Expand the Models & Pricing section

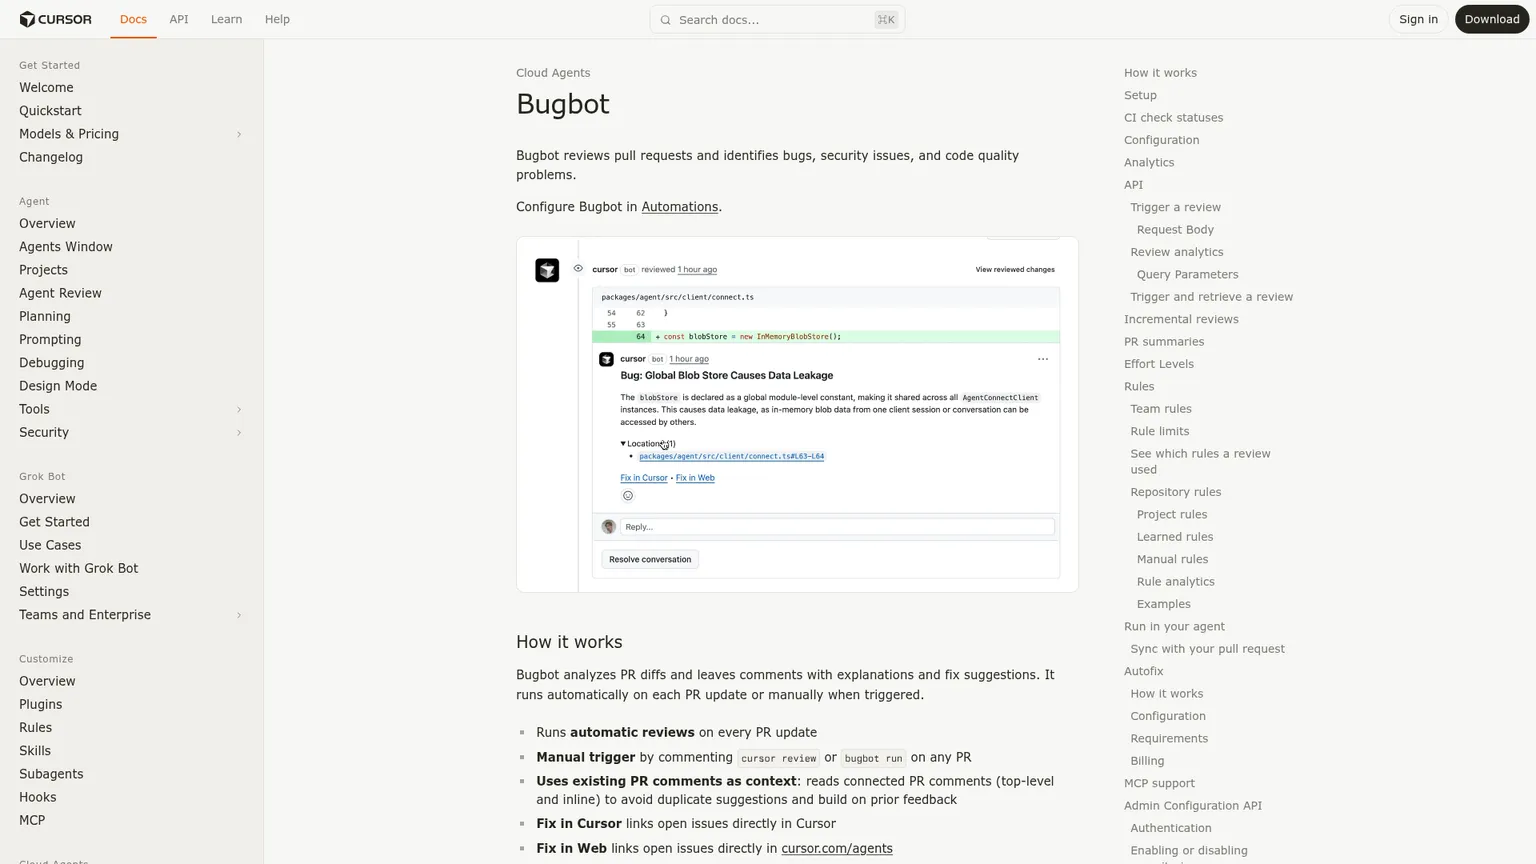(239, 134)
